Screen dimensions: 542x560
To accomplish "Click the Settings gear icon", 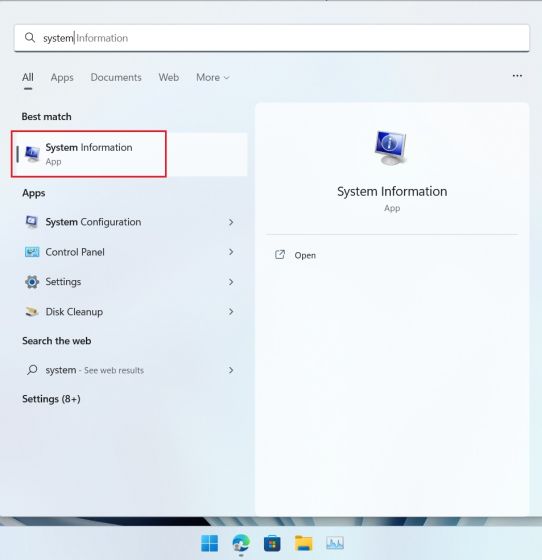I will 32,282.
